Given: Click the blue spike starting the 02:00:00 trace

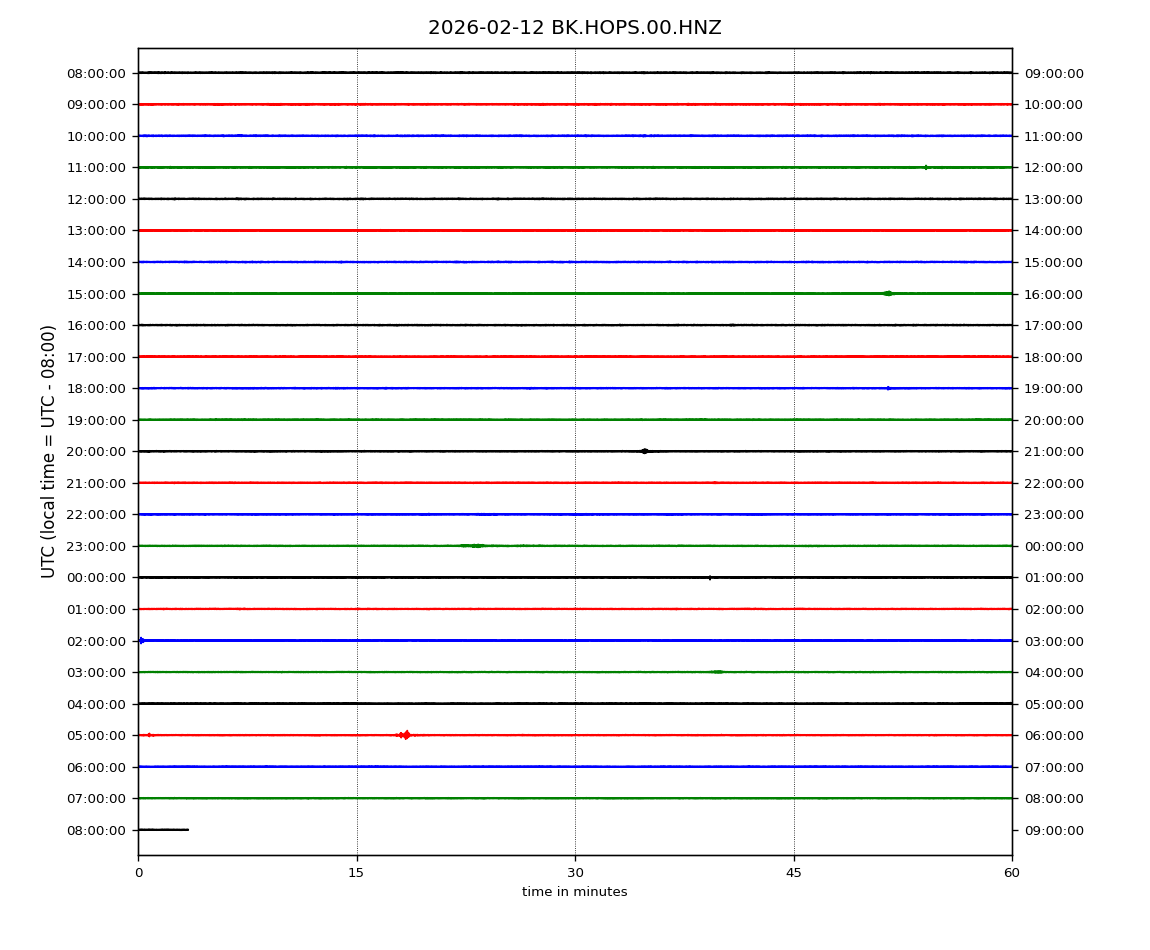Looking at the screenshot, I should (x=142, y=640).
